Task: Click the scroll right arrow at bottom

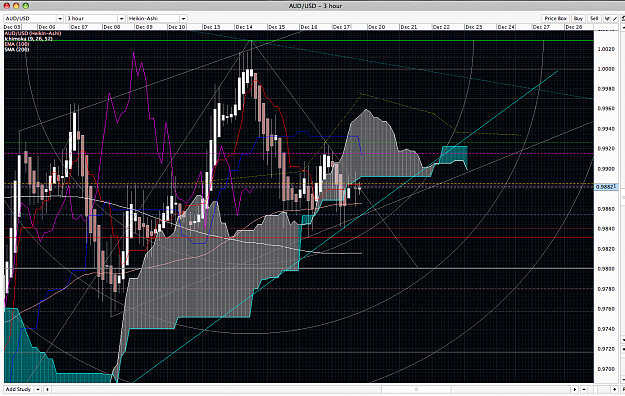Action: [x=574, y=389]
